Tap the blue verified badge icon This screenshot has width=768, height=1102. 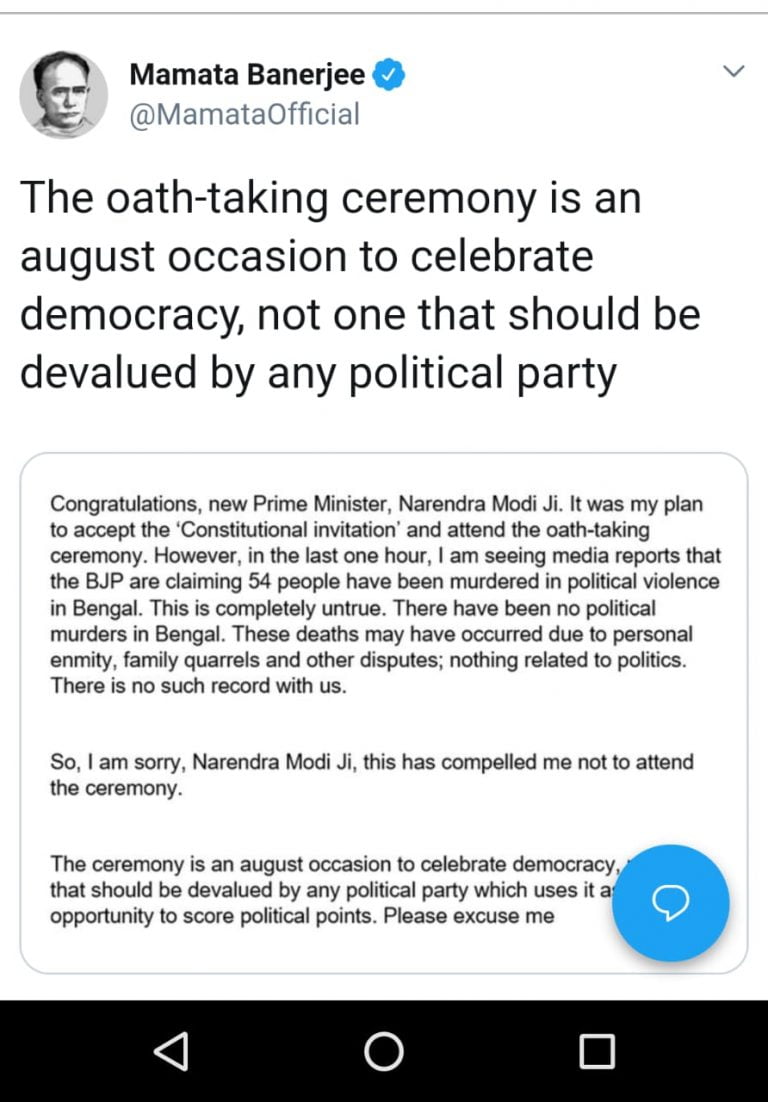click(x=390, y=73)
